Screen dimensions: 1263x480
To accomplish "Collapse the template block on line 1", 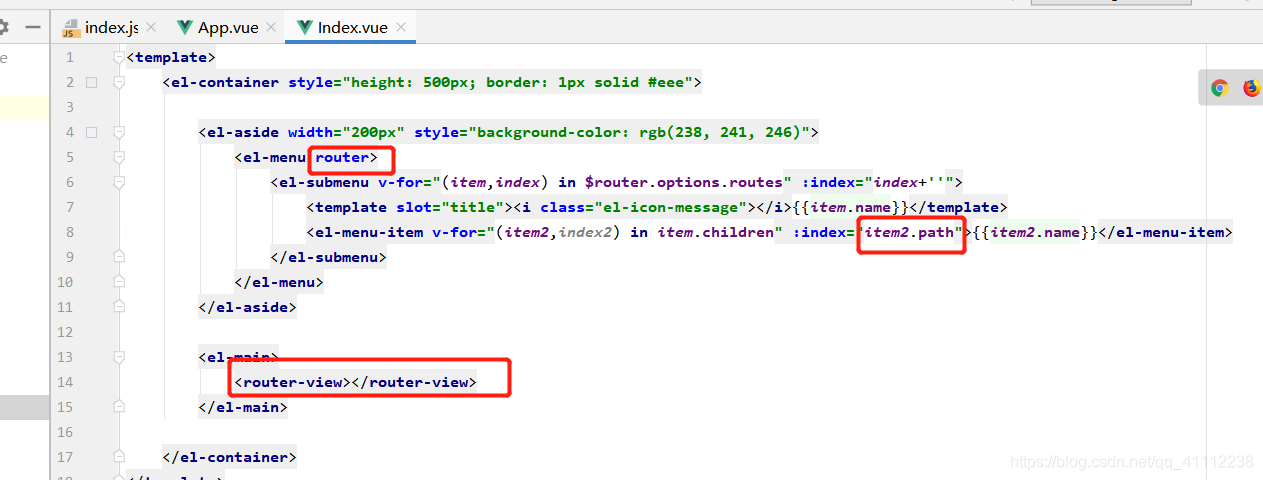I will 120,57.
